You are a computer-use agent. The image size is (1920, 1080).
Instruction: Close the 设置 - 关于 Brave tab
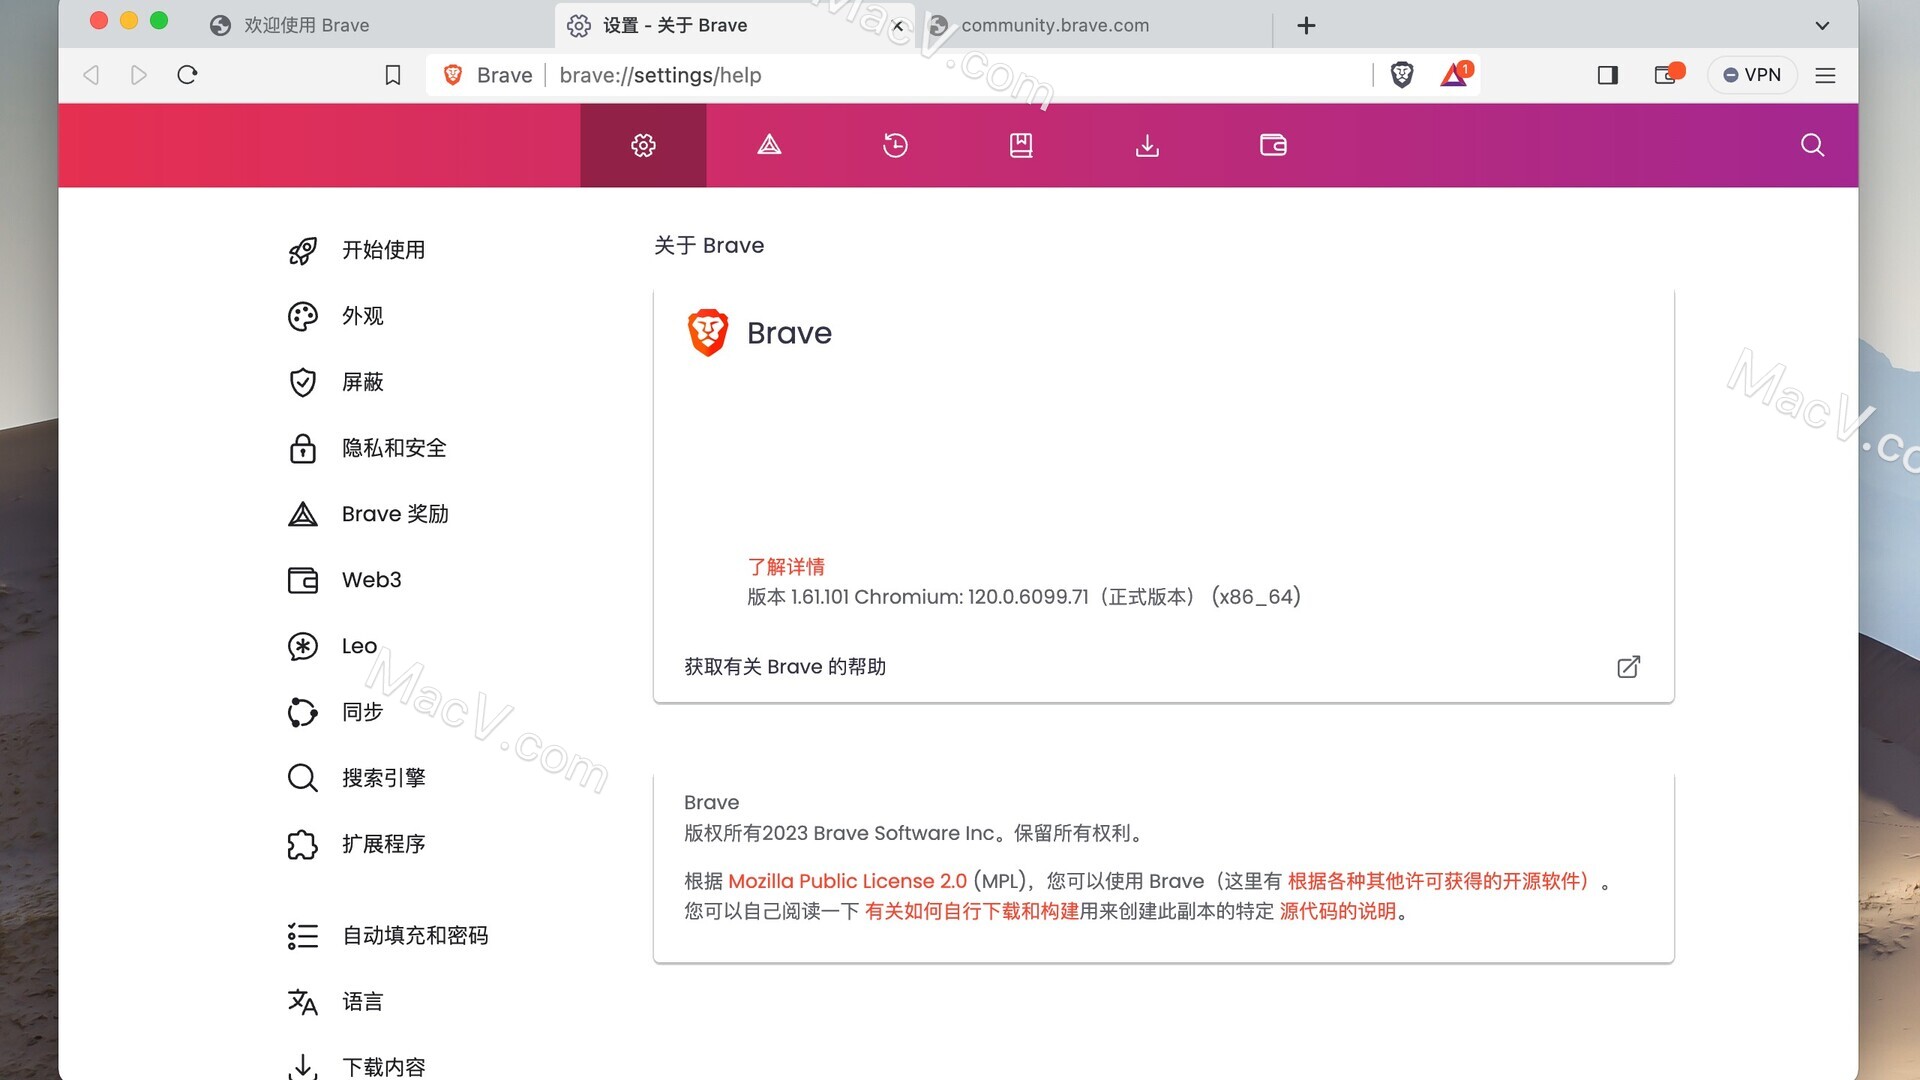(x=898, y=26)
